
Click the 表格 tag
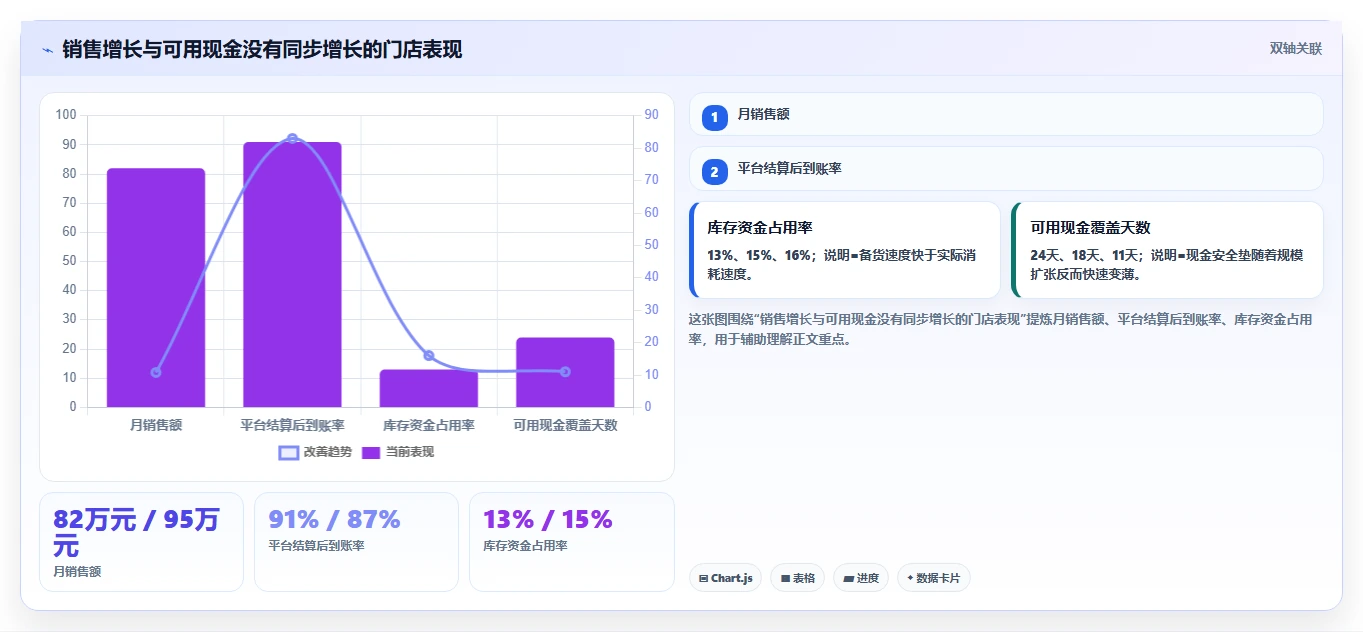(x=797, y=578)
